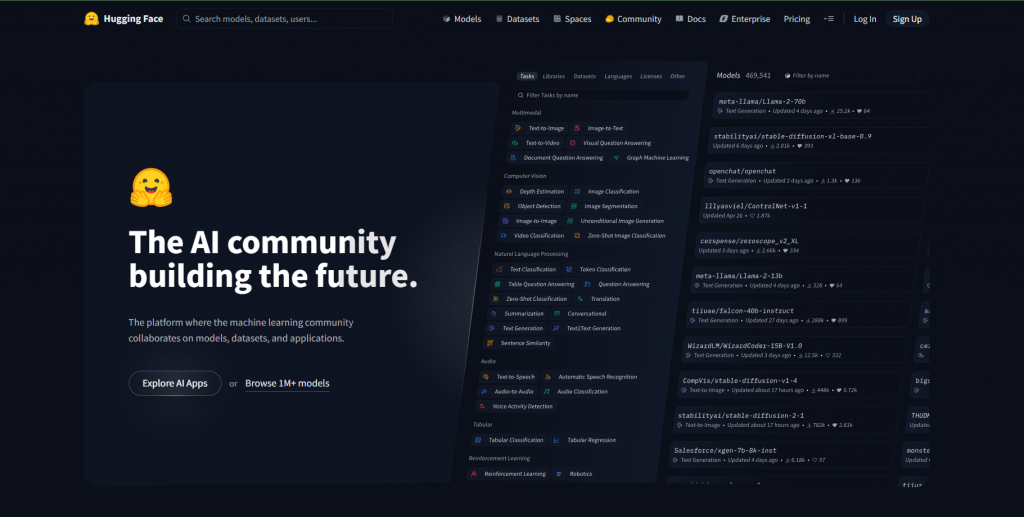Select the Video Classification task chip
This screenshot has height=517, width=1024.
point(532,236)
